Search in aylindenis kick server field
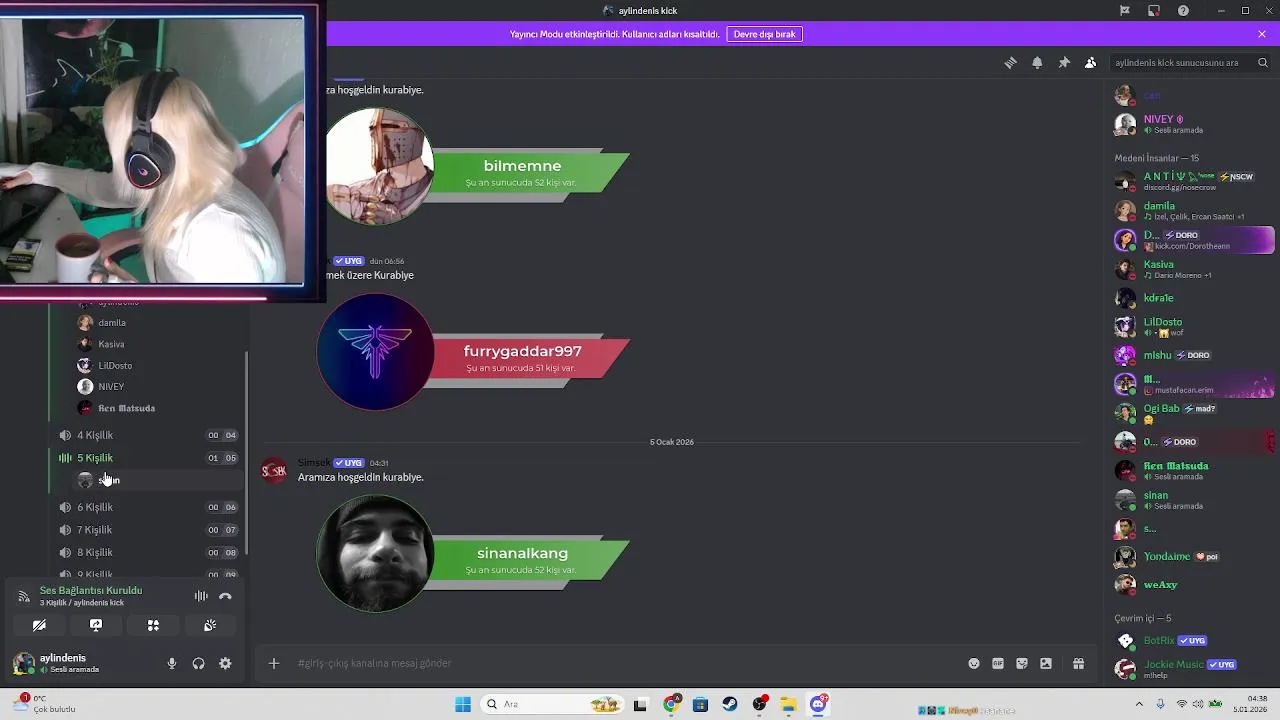This screenshot has height=720, width=1280. pos(1190,62)
